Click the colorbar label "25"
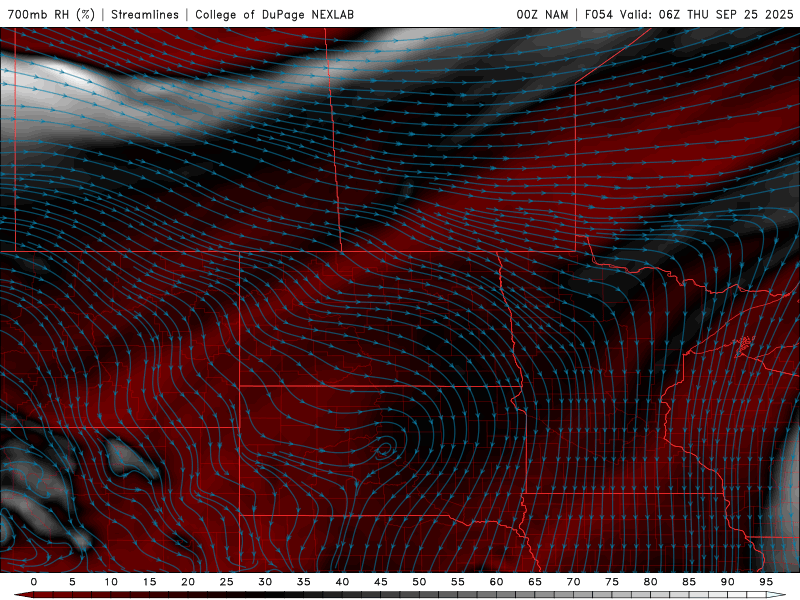800x600 pixels. point(227,582)
